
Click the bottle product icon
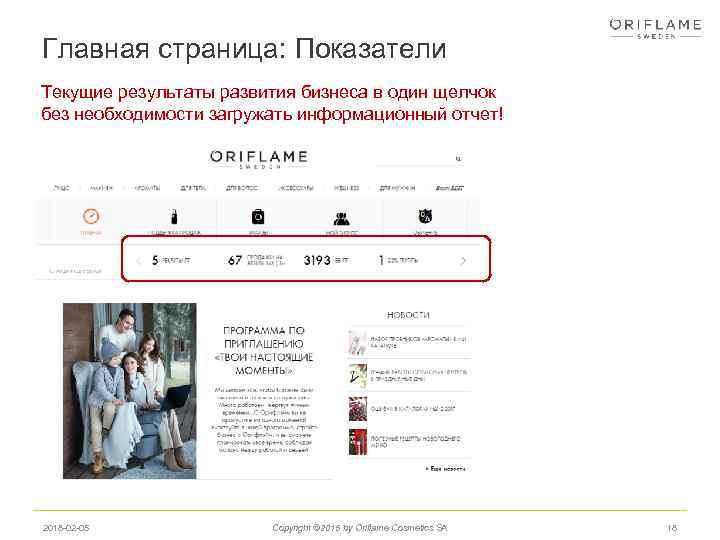[x=174, y=216]
